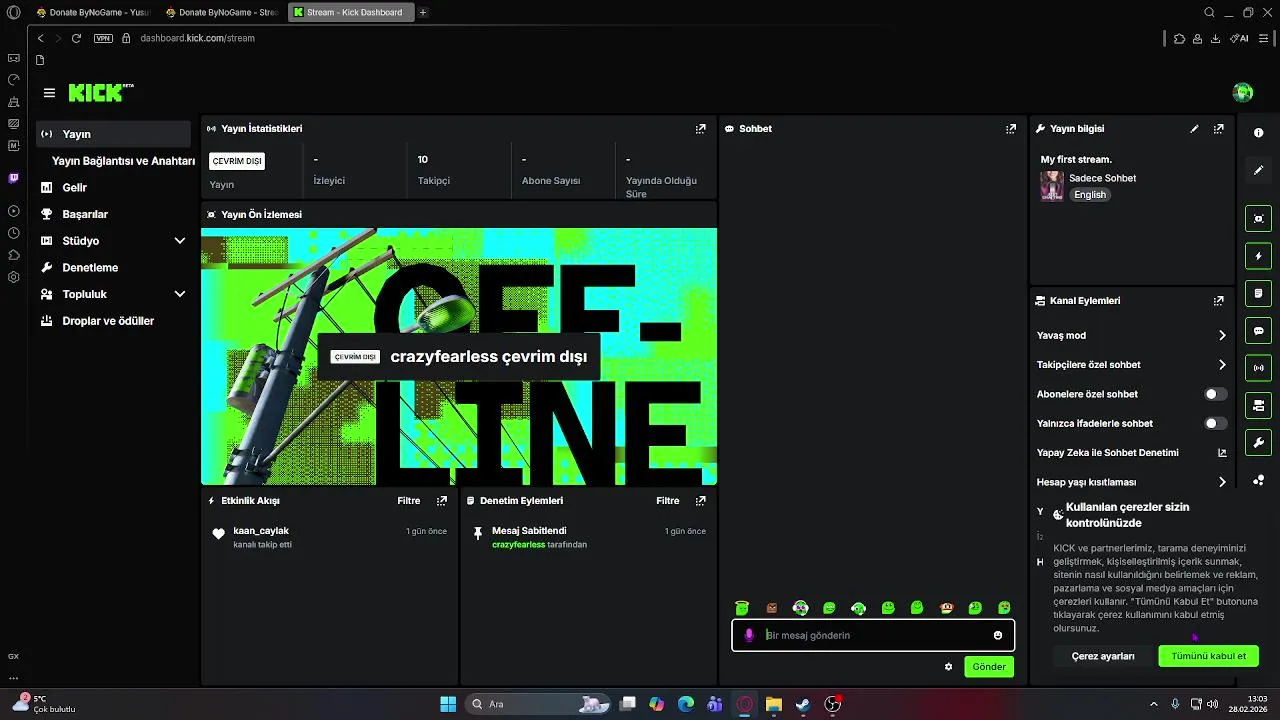Accept all cookies with Tümünü kabul et
The image size is (1280, 720).
(1208, 656)
